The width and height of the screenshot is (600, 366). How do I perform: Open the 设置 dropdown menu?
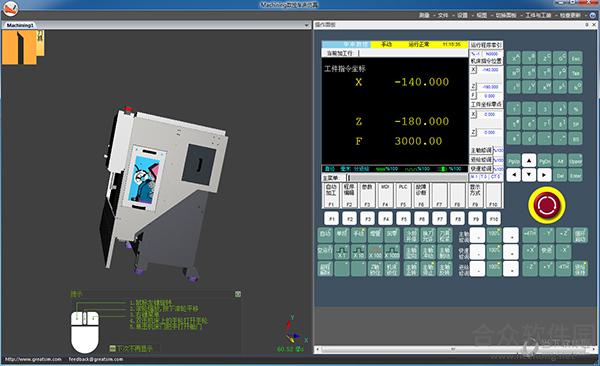(462, 15)
